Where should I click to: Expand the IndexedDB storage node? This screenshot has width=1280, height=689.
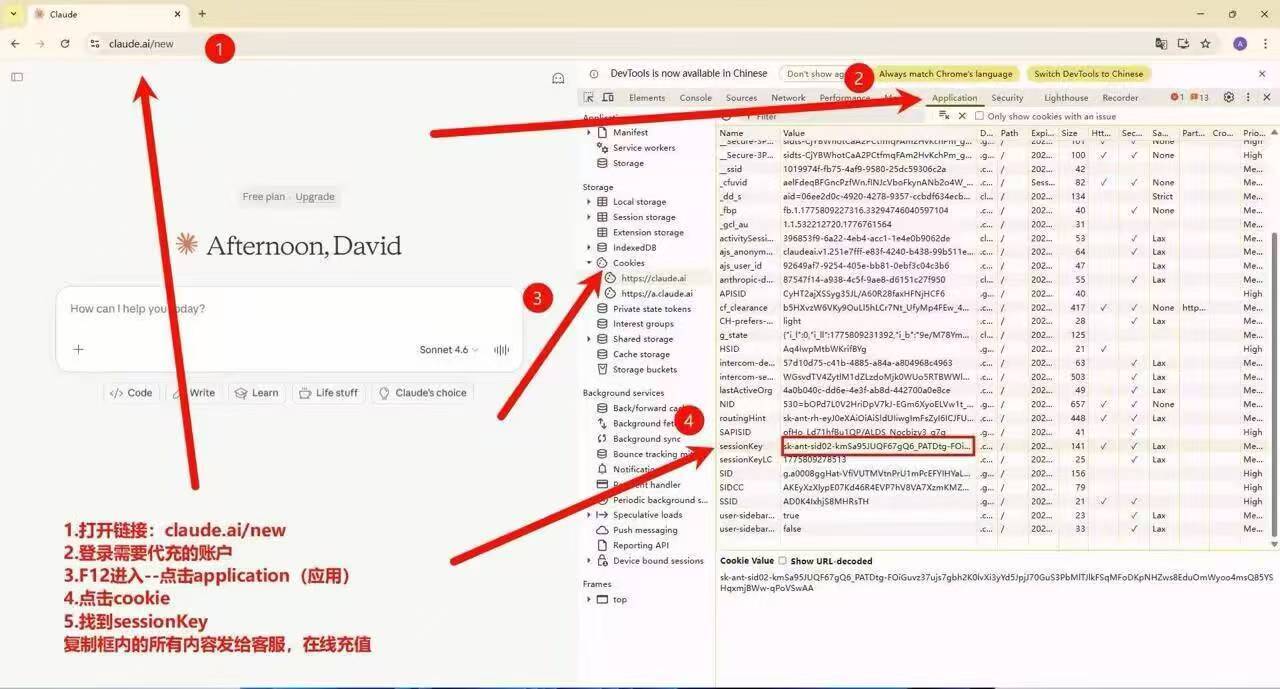[589, 248]
